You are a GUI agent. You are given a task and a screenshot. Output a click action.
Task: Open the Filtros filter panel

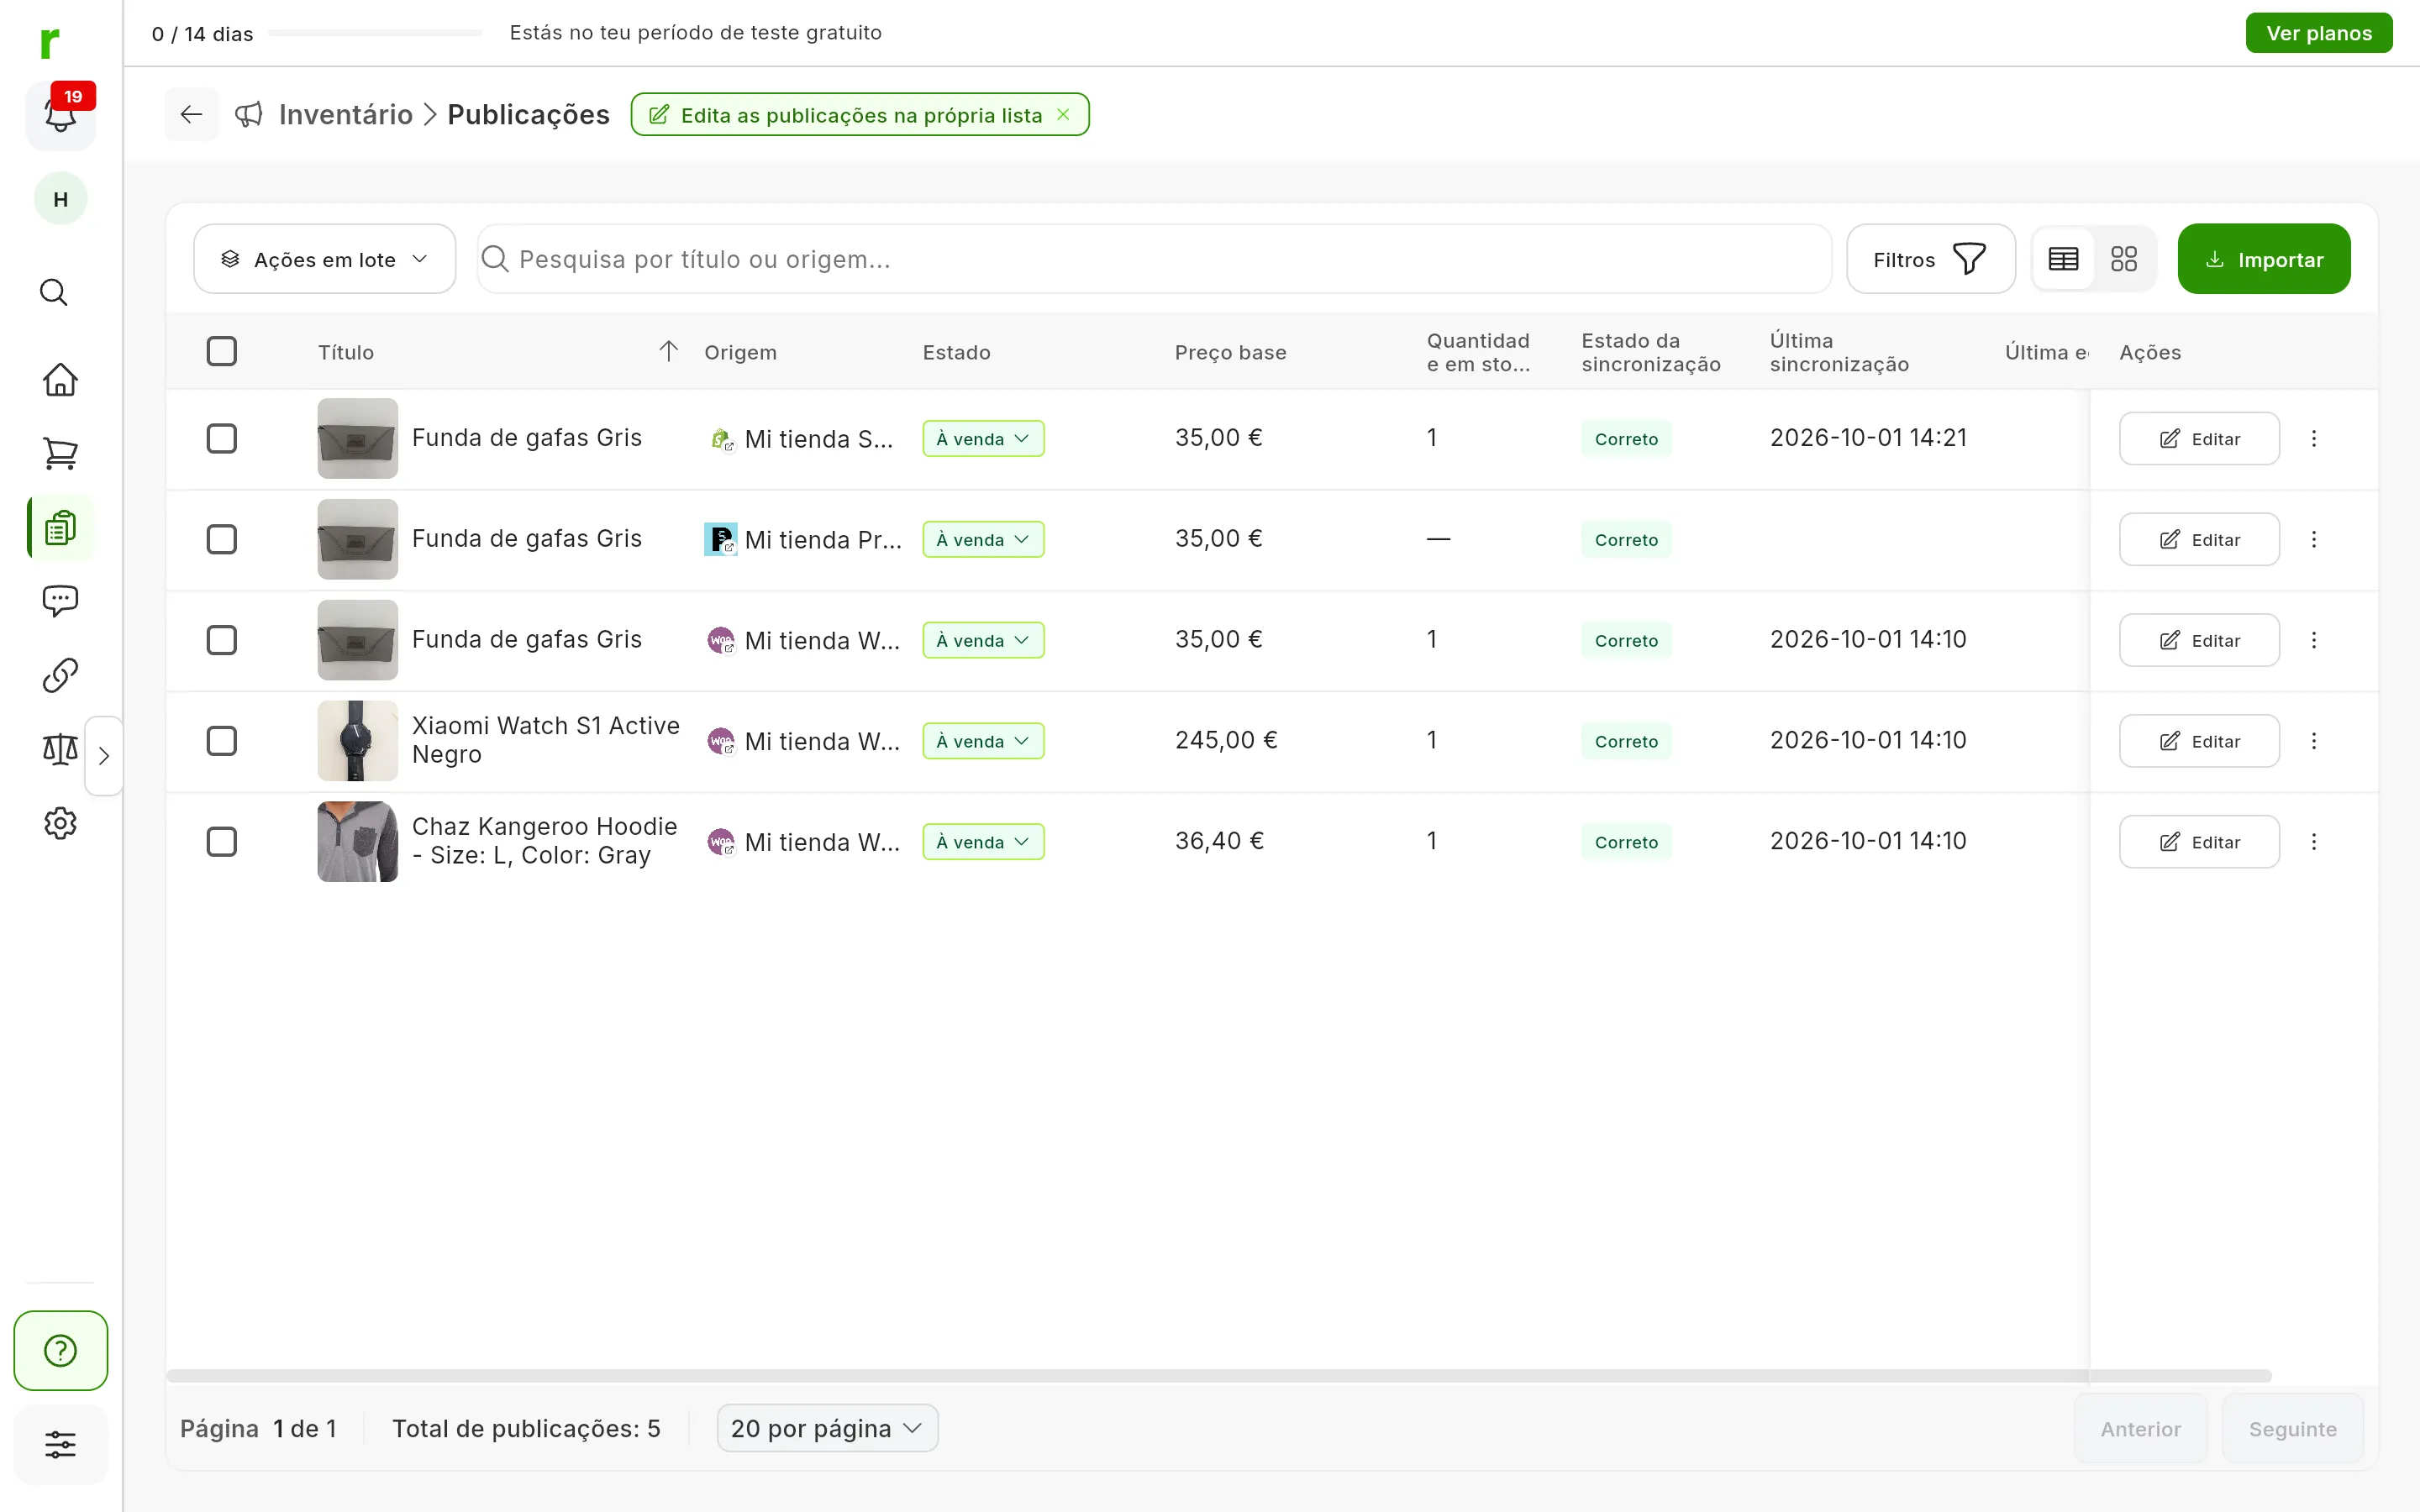[1930, 259]
